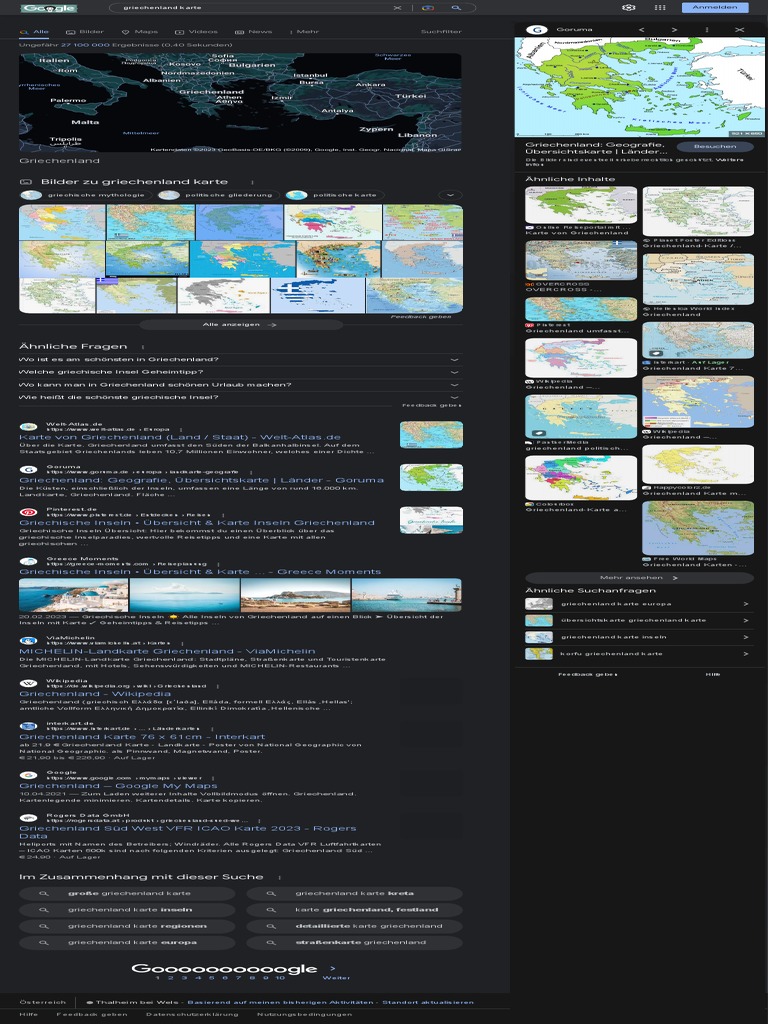Search suggestion 'griechenland karte kreta'
This screenshot has width=768, height=1024.
pos(354,893)
